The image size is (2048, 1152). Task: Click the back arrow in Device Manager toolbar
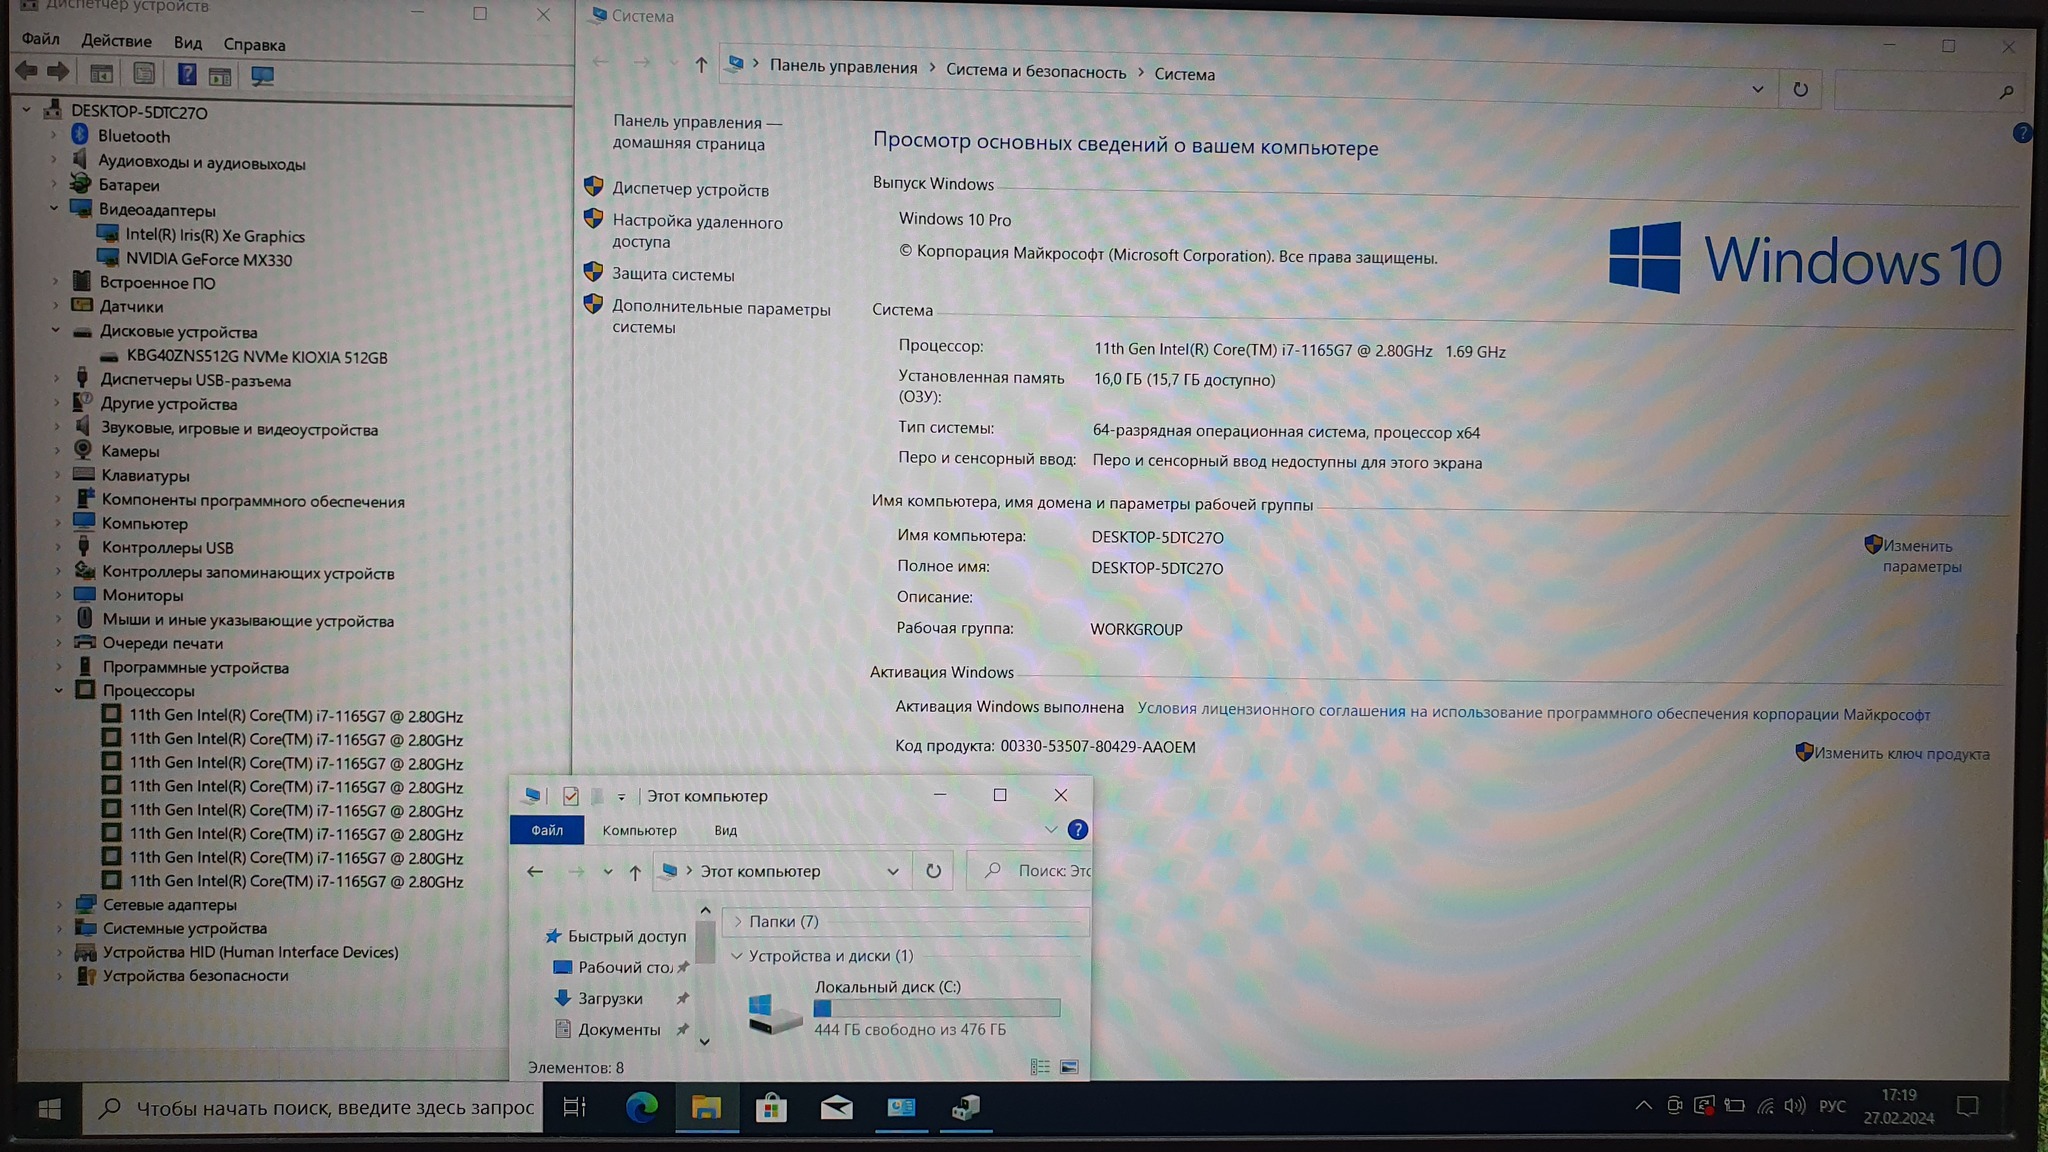(x=27, y=72)
